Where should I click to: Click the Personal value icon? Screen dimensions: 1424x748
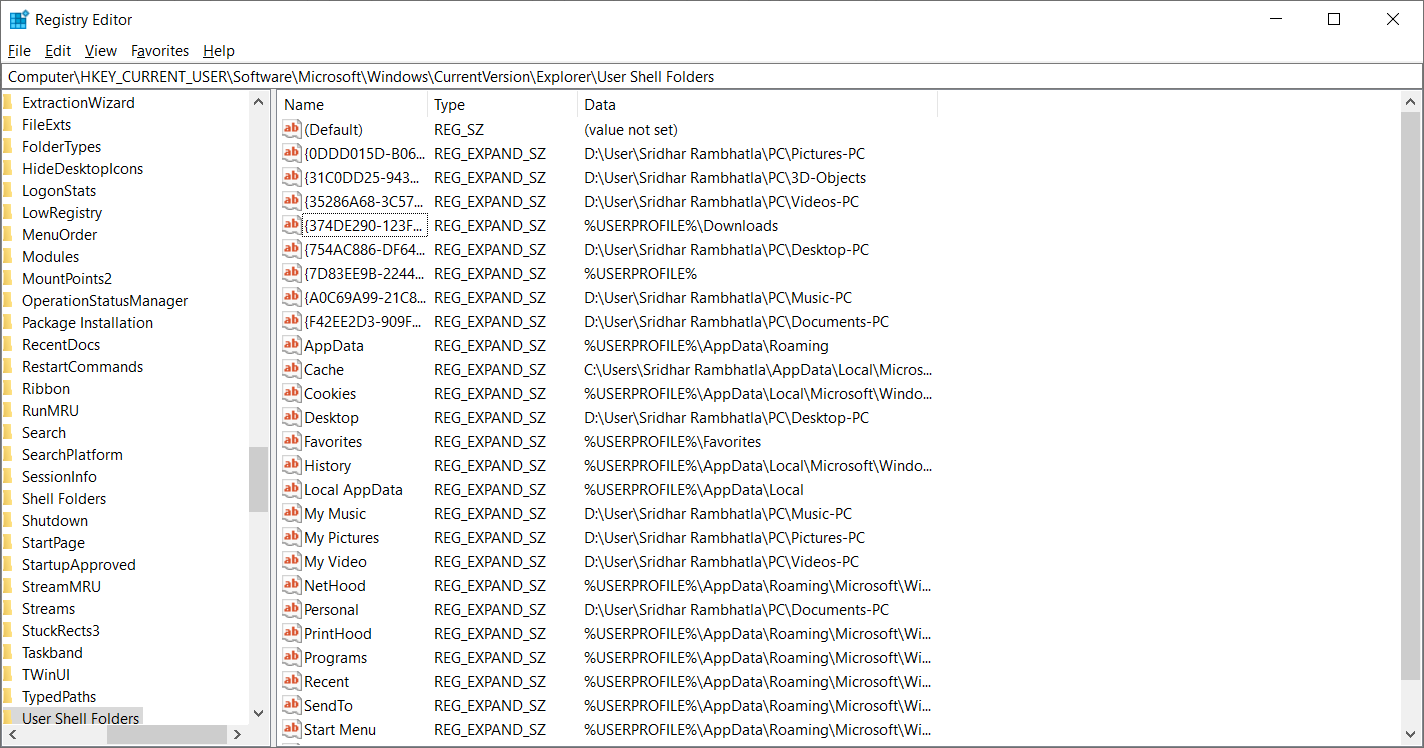291,609
